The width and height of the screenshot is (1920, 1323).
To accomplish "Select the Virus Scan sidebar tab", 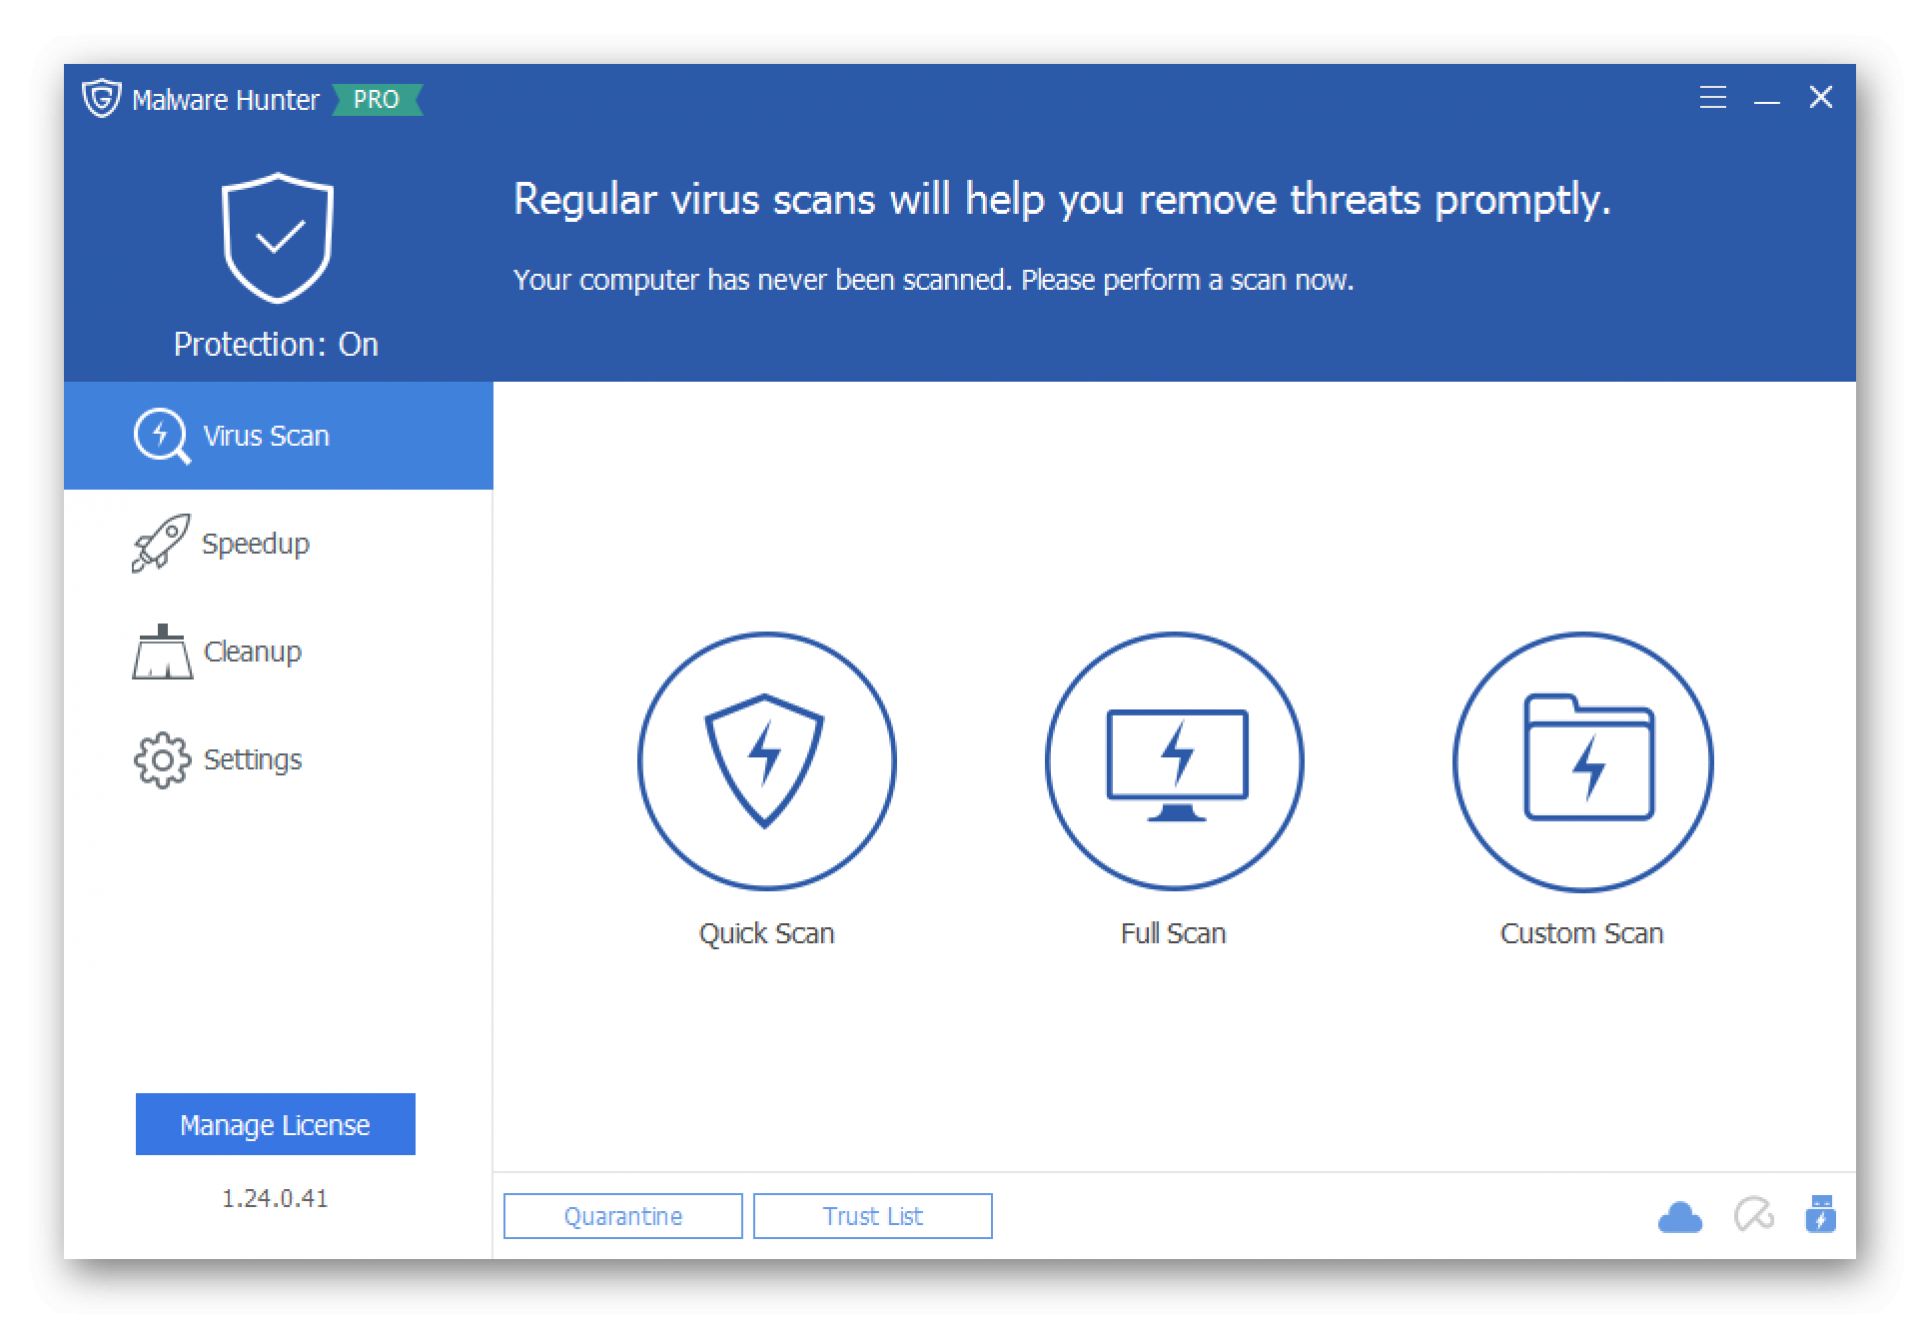I will click(278, 435).
